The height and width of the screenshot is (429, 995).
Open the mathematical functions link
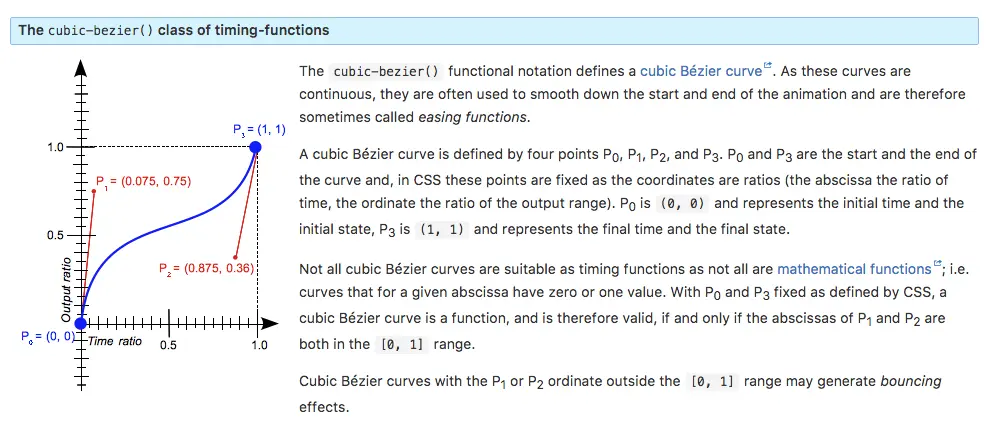tap(854, 268)
